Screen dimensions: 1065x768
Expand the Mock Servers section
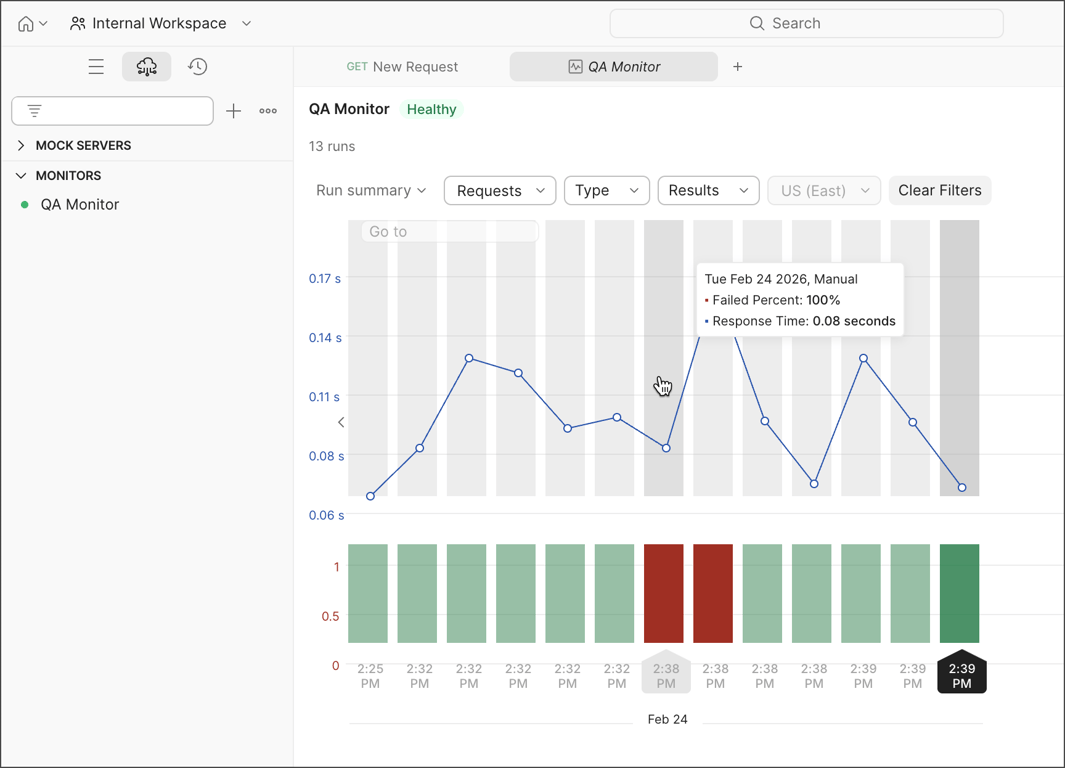pyautogui.click(x=21, y=145)
